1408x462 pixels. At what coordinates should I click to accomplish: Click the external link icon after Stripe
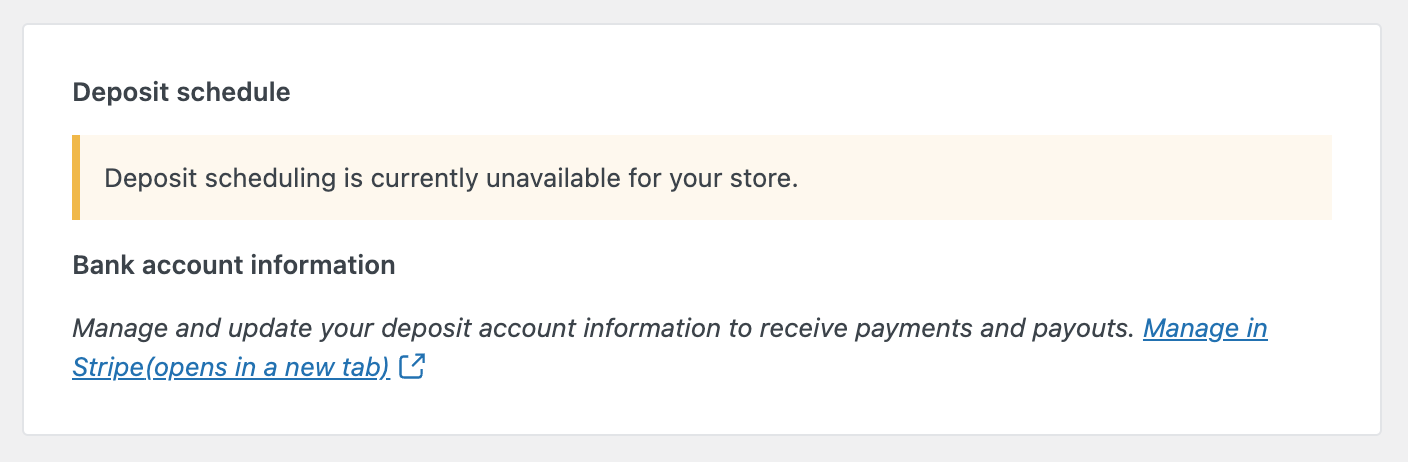(412, 368)
